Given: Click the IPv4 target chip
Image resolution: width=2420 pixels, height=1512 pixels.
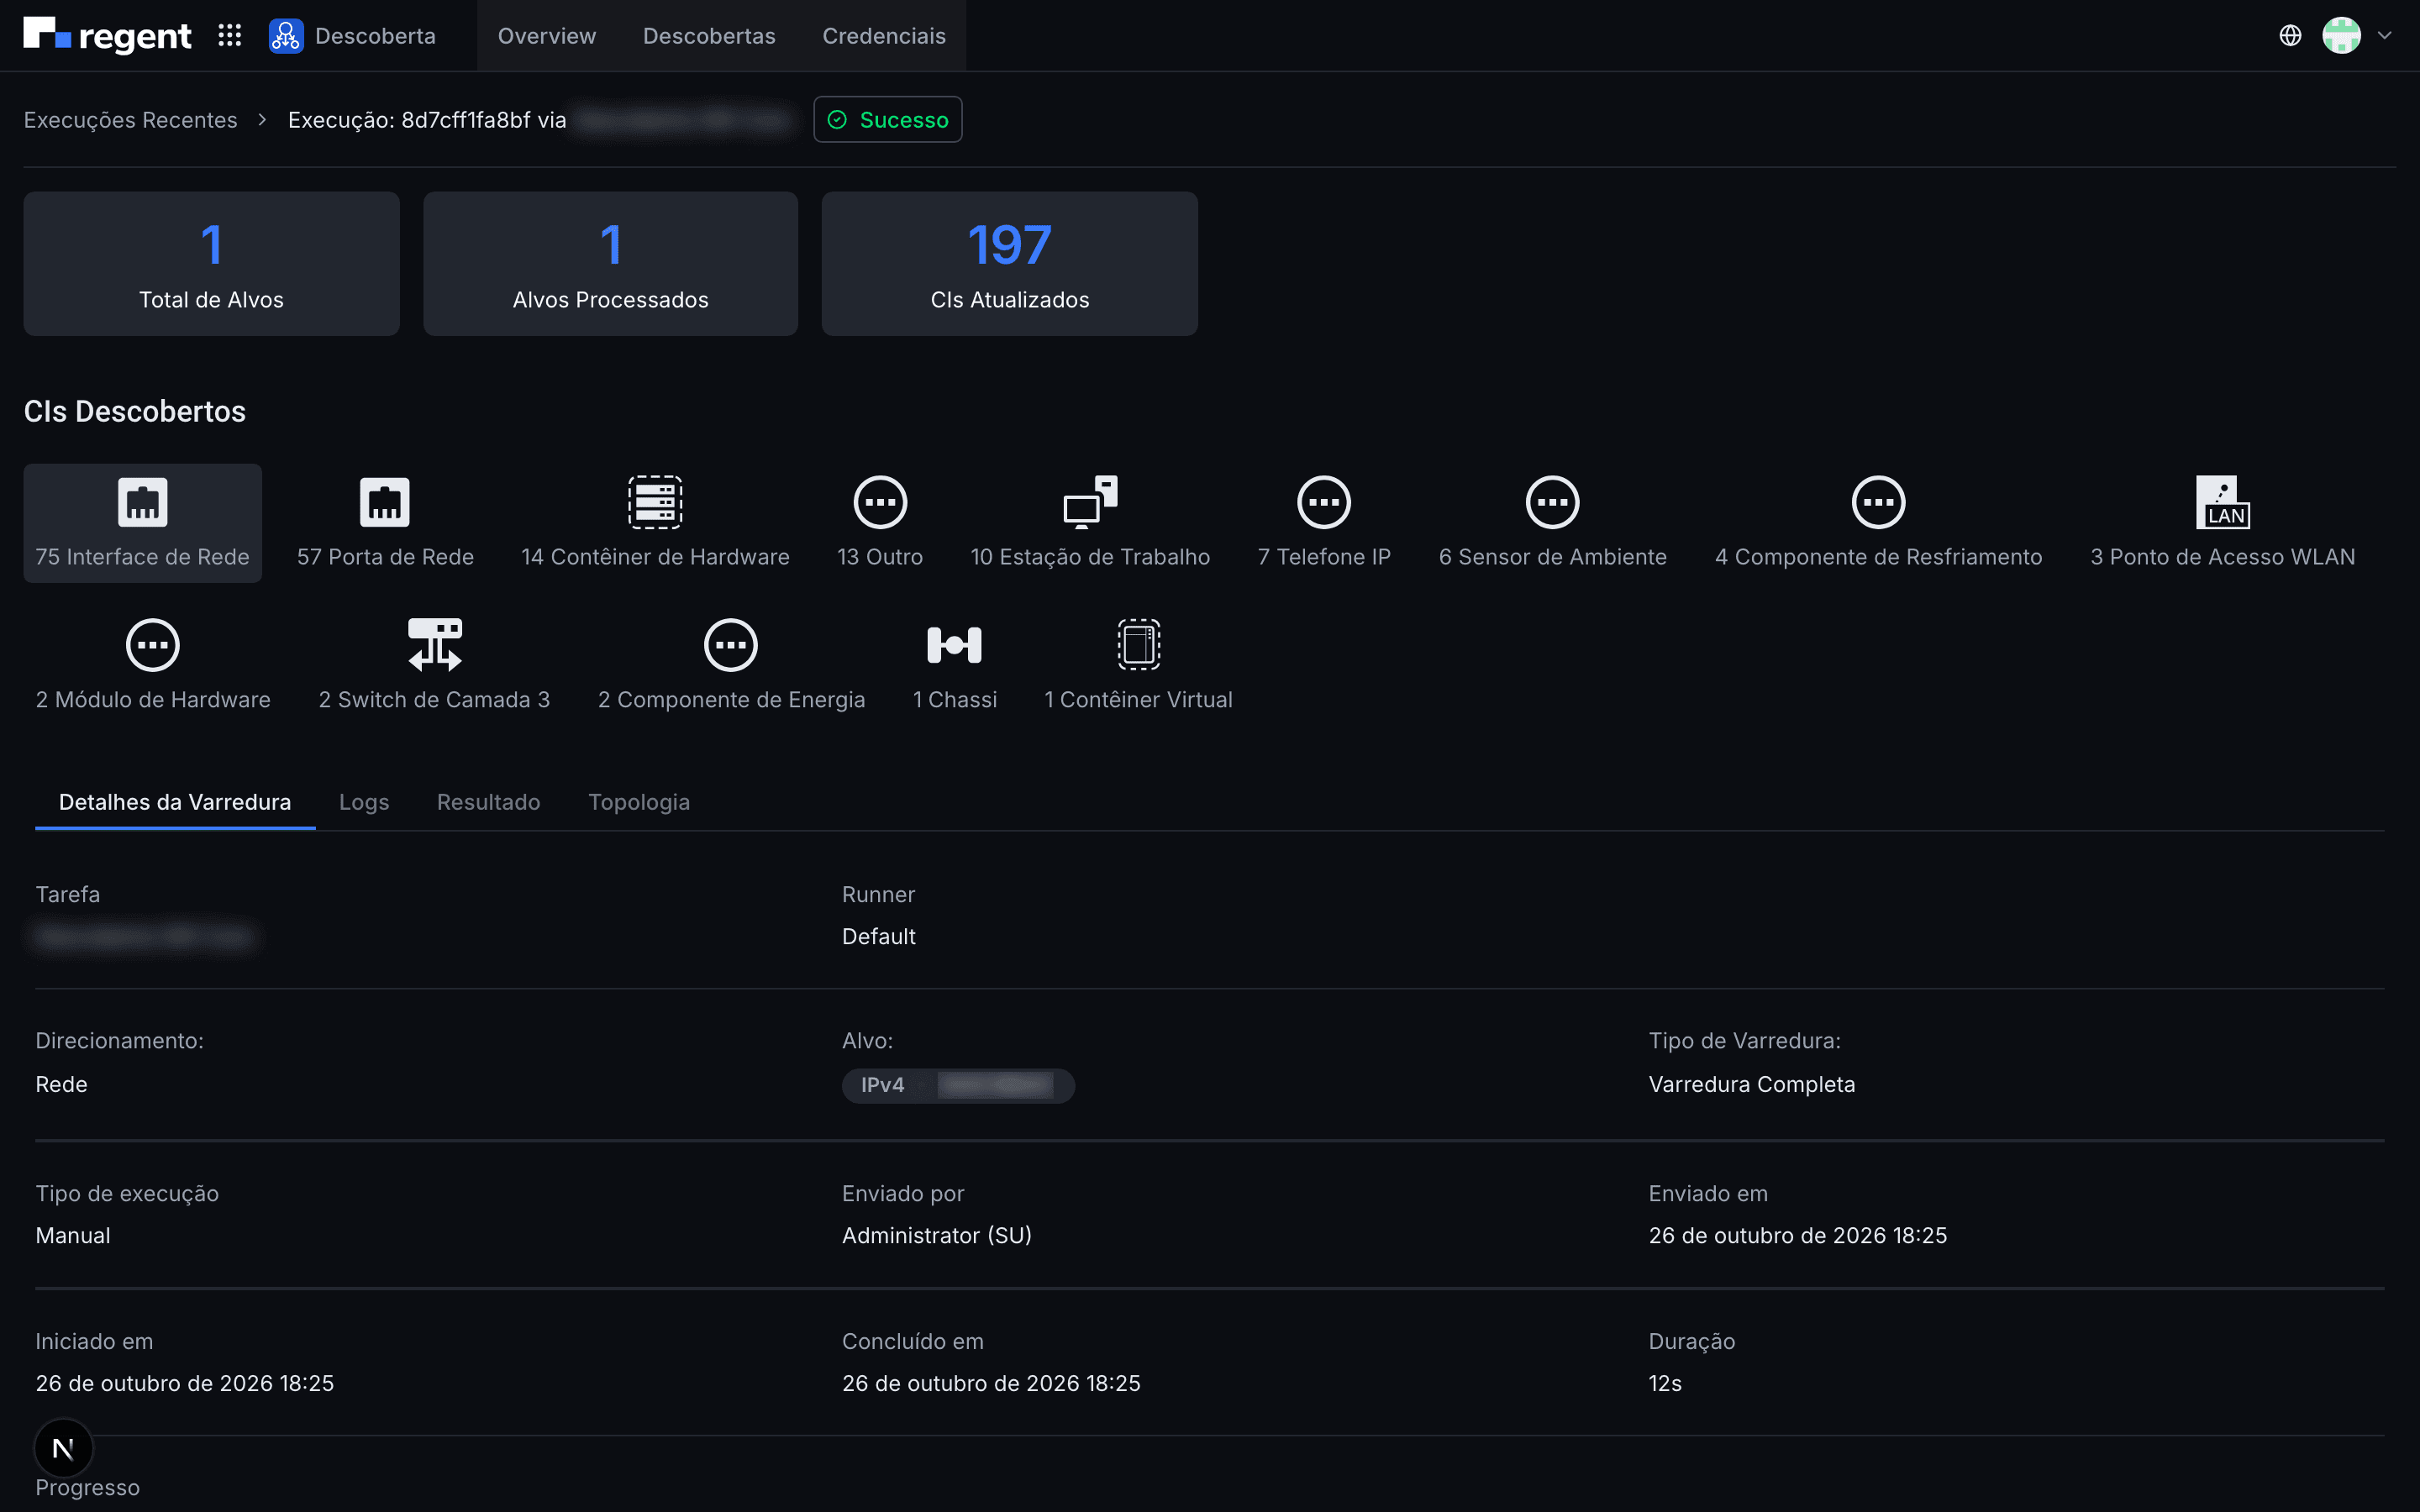Looking at the screenshot, I should pyautogui.click(x=958, y=1085).
